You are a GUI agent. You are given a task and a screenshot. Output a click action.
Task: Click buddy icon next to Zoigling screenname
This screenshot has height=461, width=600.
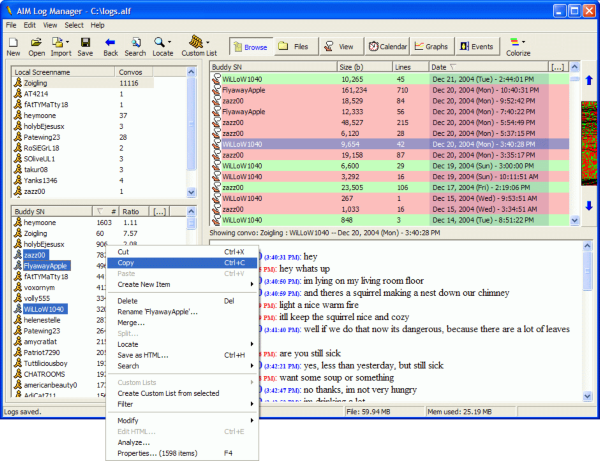click(x=18, y=83)
